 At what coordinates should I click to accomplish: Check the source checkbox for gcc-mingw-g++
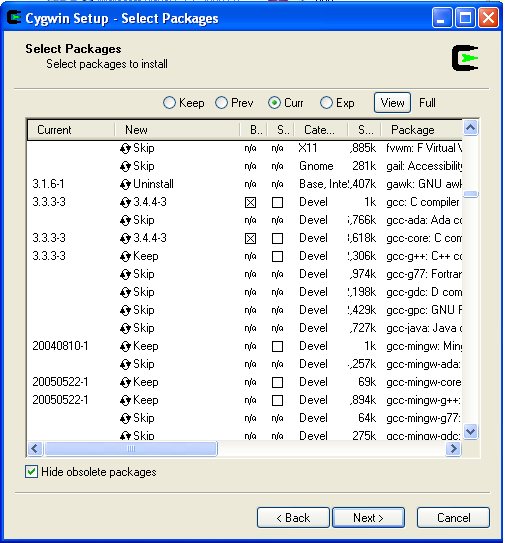[x=277, y=401]
